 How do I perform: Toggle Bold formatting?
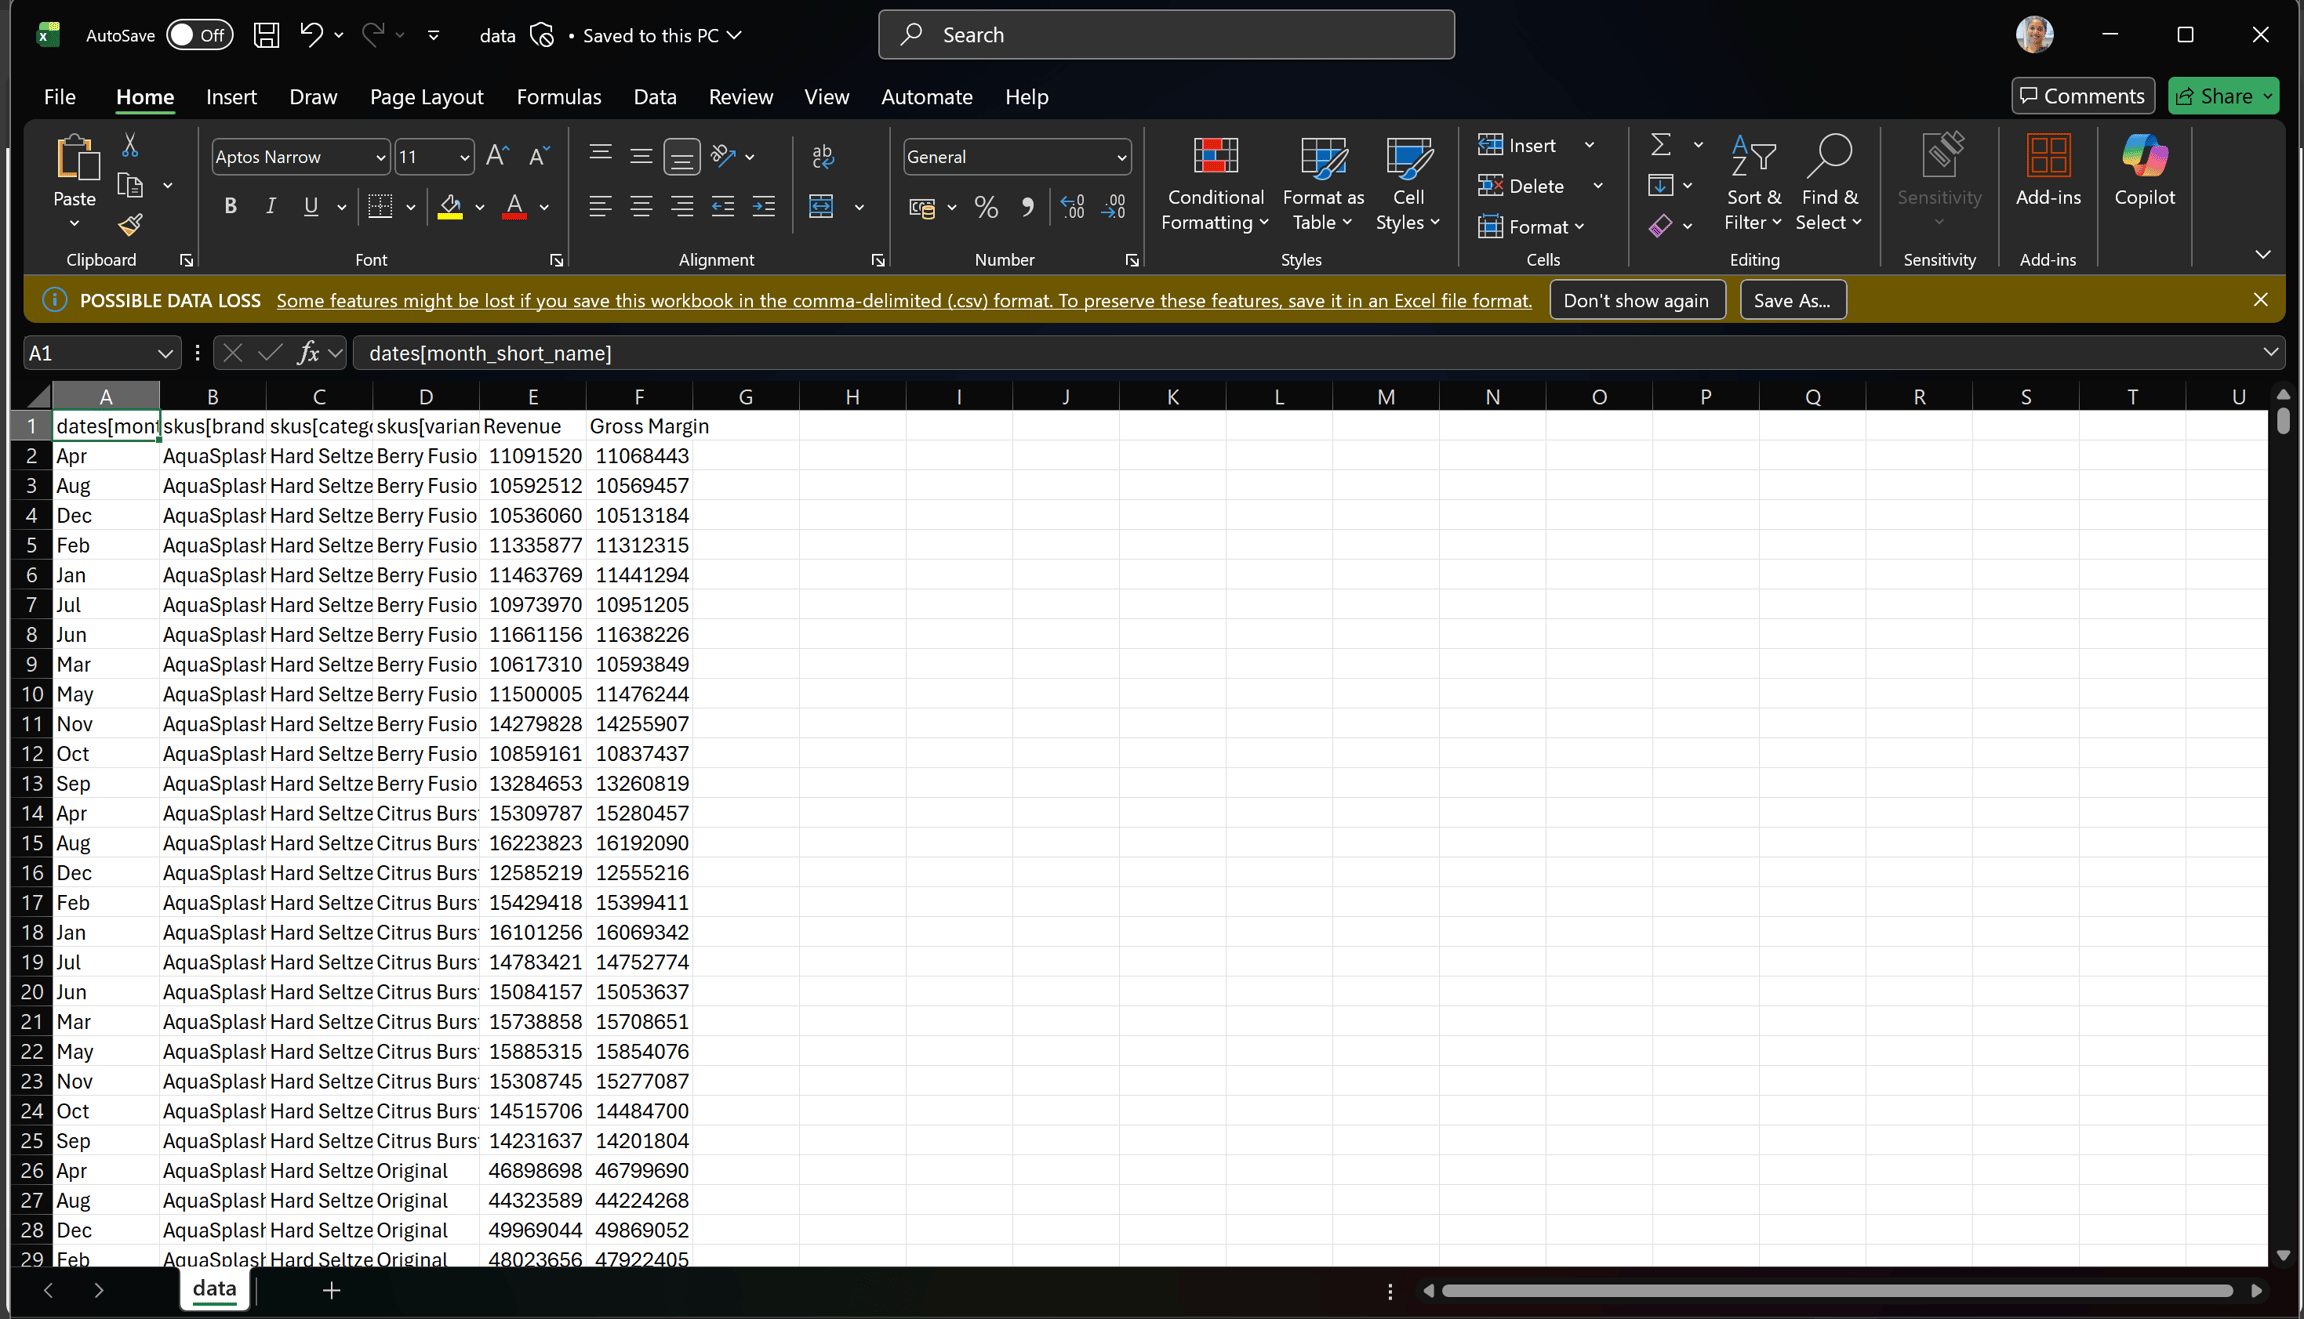coord(230,206)
